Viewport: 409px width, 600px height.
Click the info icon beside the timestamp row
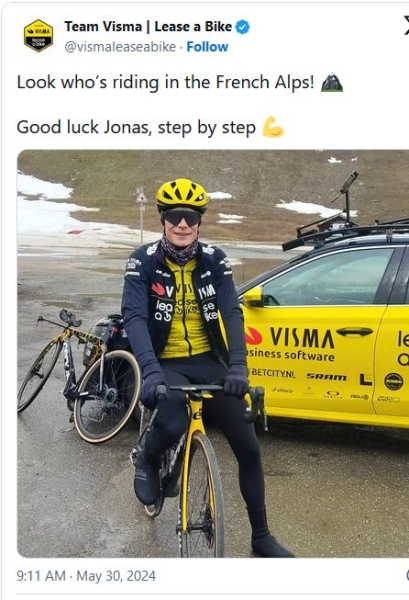coord(407,575)
